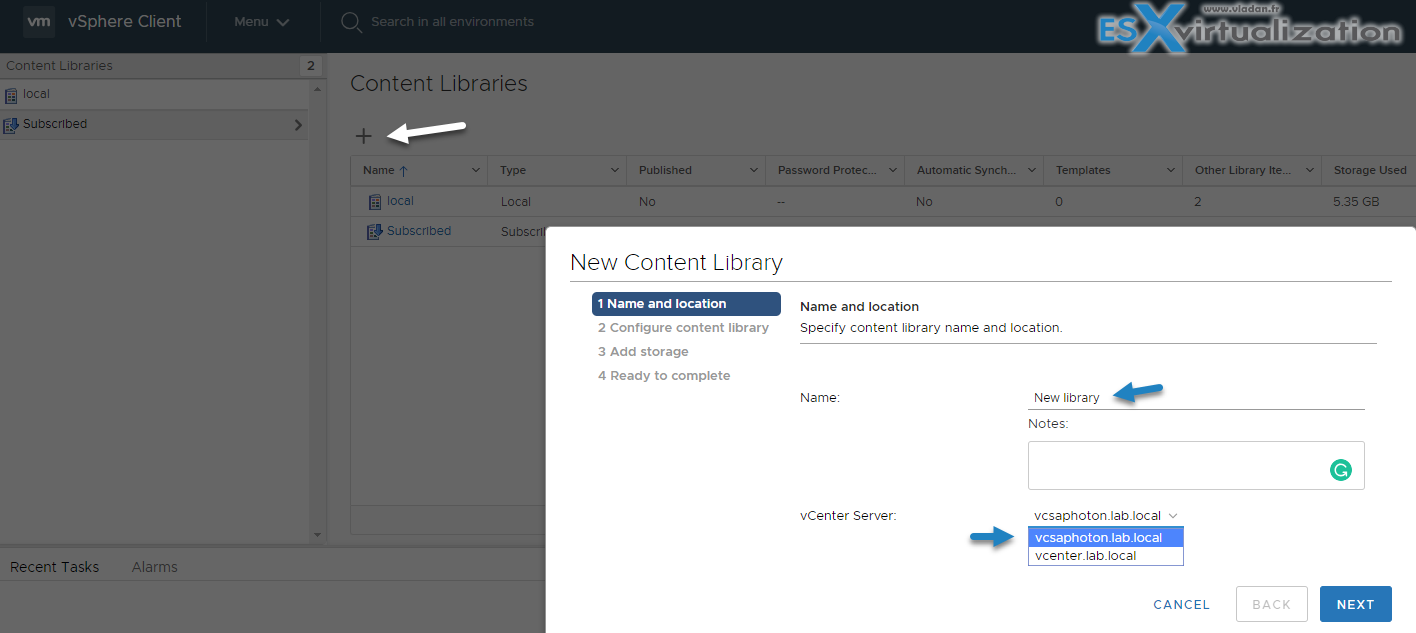
Task: Go to step 3 Add storage
Action: pyautogui.click(x=643, y=352)
